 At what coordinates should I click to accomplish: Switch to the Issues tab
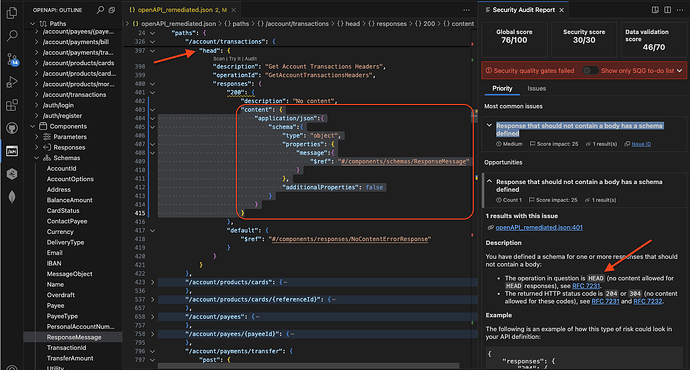(x=536, y=88)
